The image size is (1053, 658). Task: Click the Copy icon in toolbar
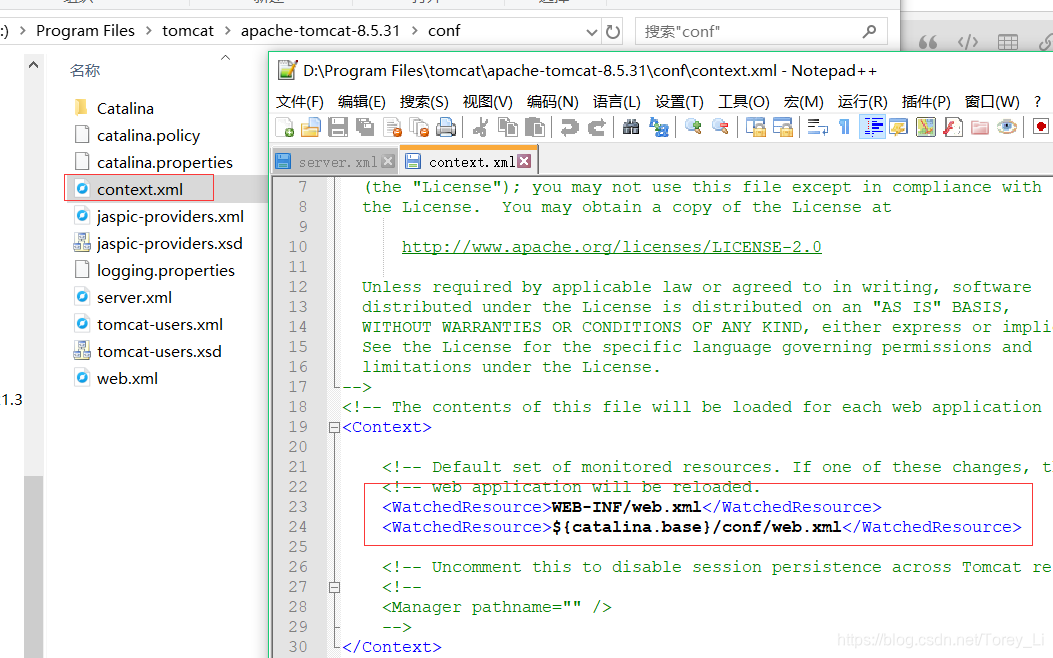(x=508, y=127)
